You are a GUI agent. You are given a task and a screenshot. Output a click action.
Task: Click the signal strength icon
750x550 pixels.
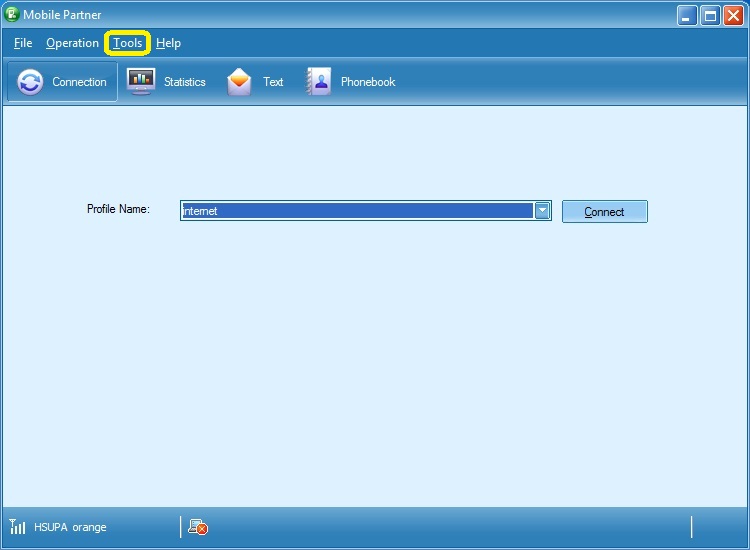(x=17, y=527)
